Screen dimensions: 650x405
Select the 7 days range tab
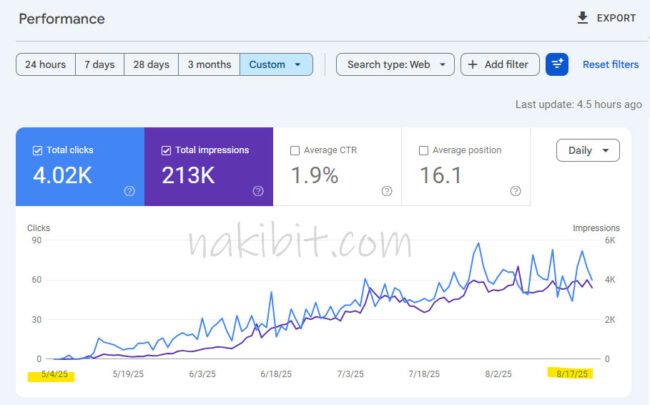[x=99, y=65]
